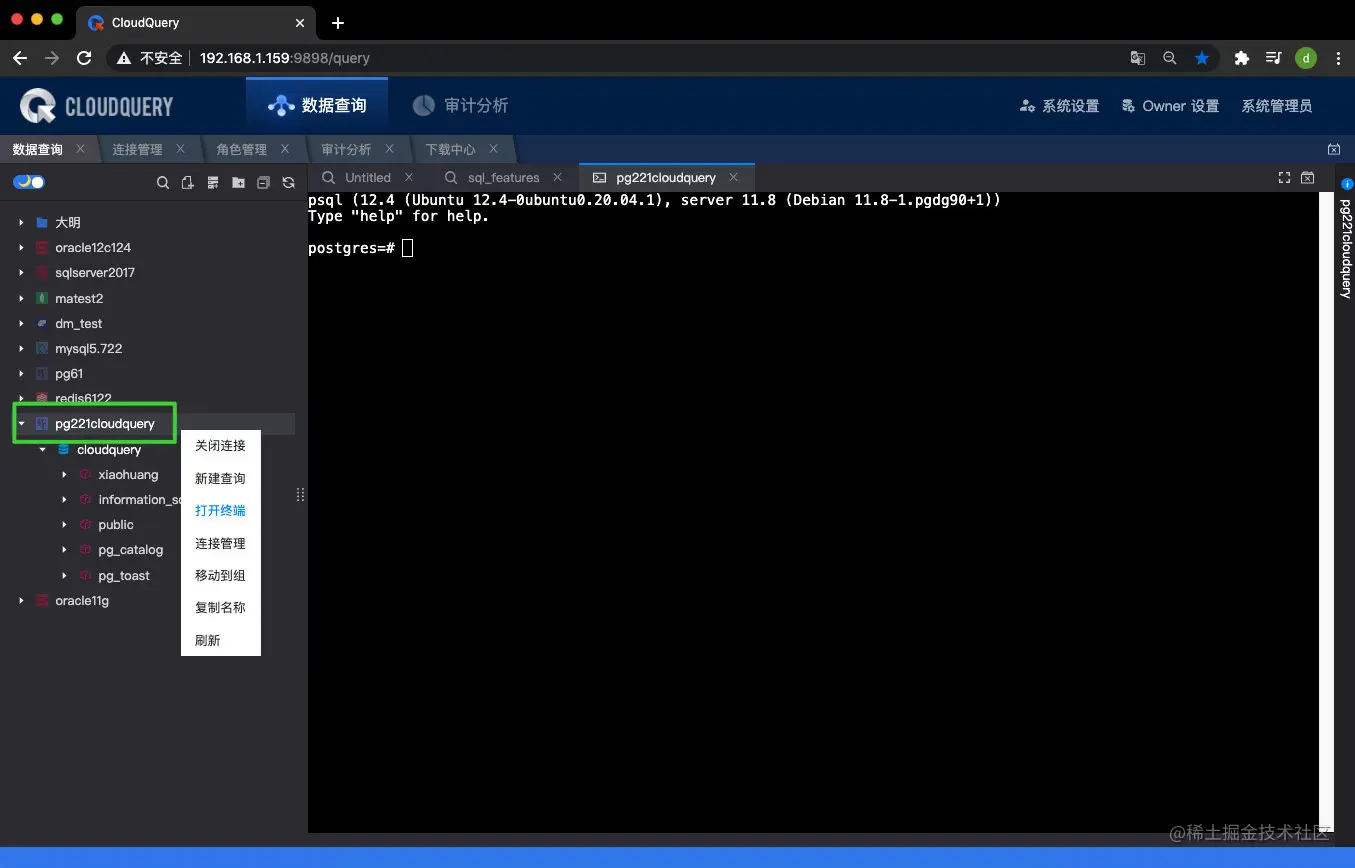Viewport: 1355px width, 868px height.
Task: Select 关闭连接 from the context menu
Action: (220, 446)
